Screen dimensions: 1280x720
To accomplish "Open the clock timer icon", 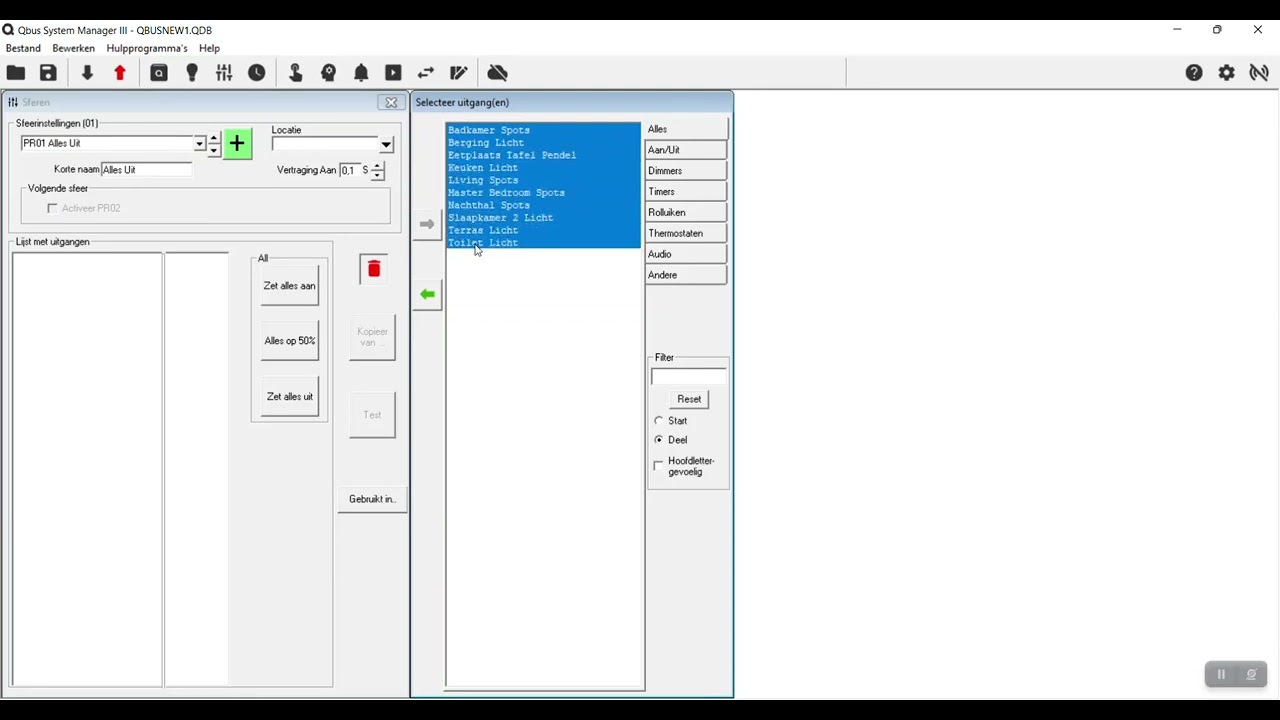I will [257, 73].
